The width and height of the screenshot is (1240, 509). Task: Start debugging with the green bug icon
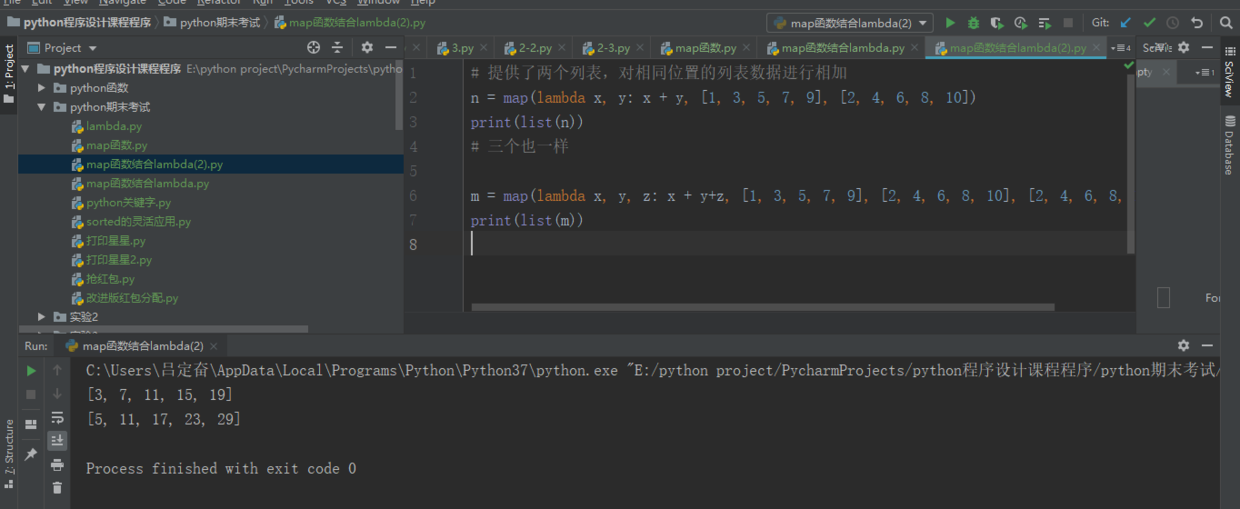[x=973, y=22]
